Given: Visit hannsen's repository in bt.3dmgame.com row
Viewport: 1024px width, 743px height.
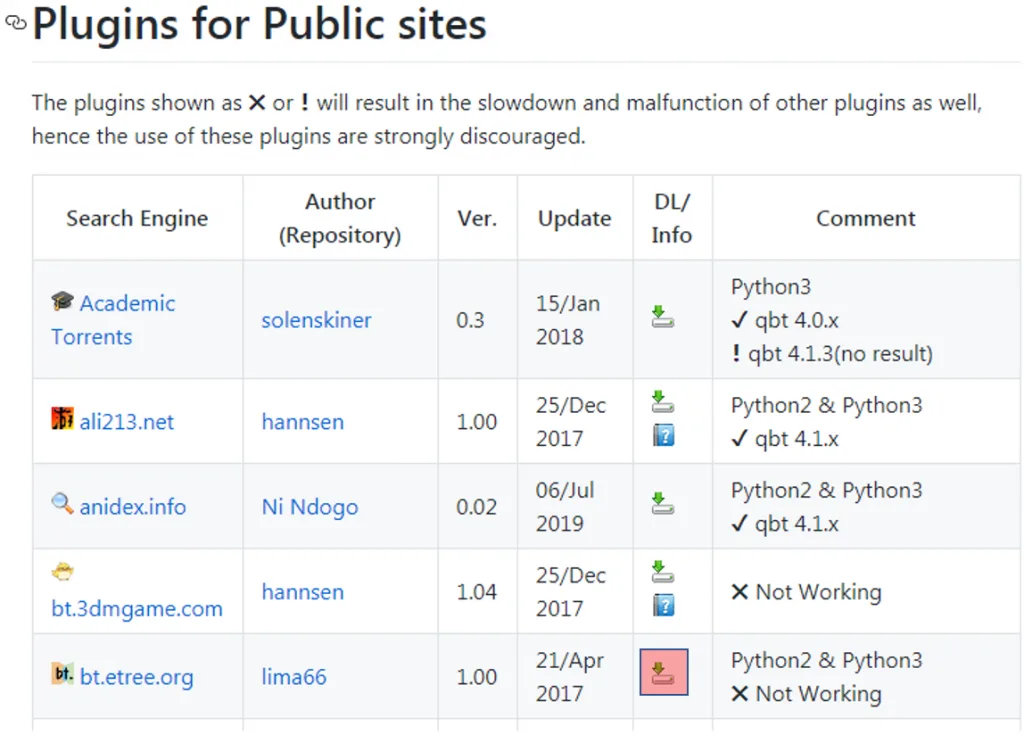Looking at the screenshot, I should 302,592.
